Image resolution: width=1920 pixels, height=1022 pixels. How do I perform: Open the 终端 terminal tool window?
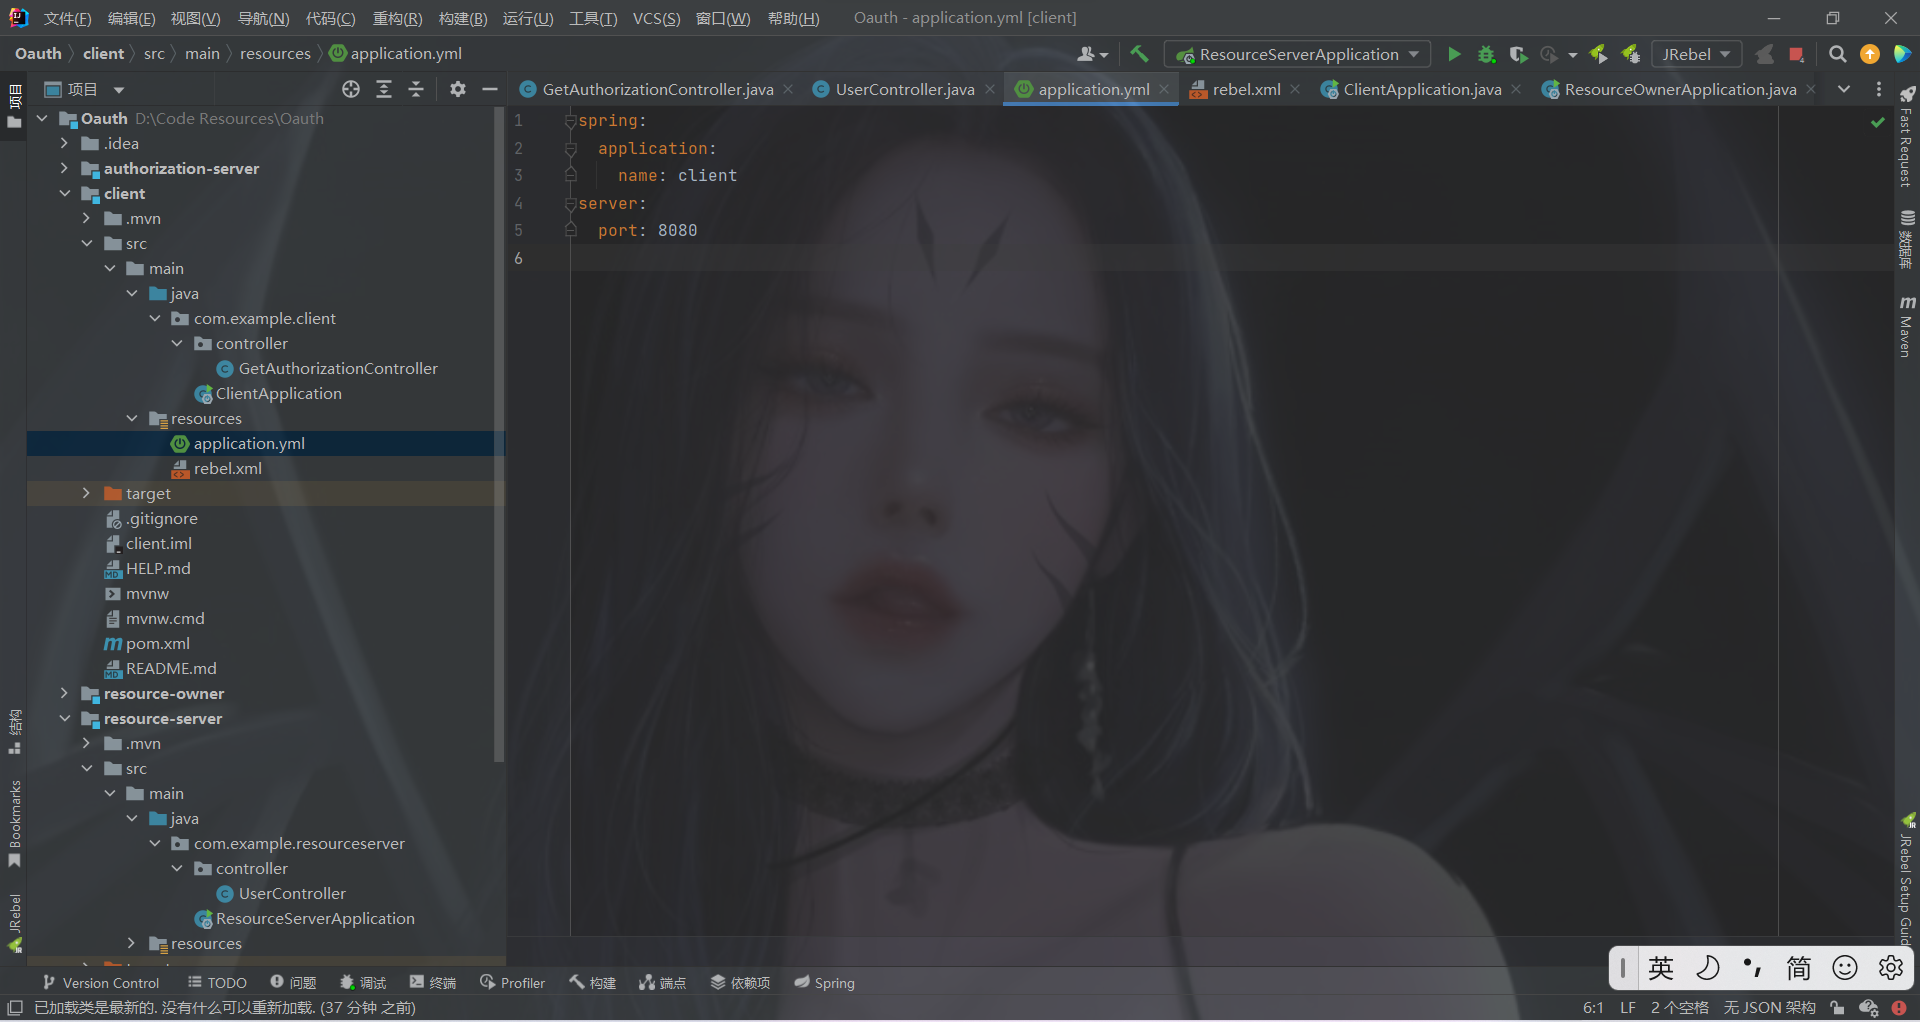pyautogui.click(x=432, y=982)
